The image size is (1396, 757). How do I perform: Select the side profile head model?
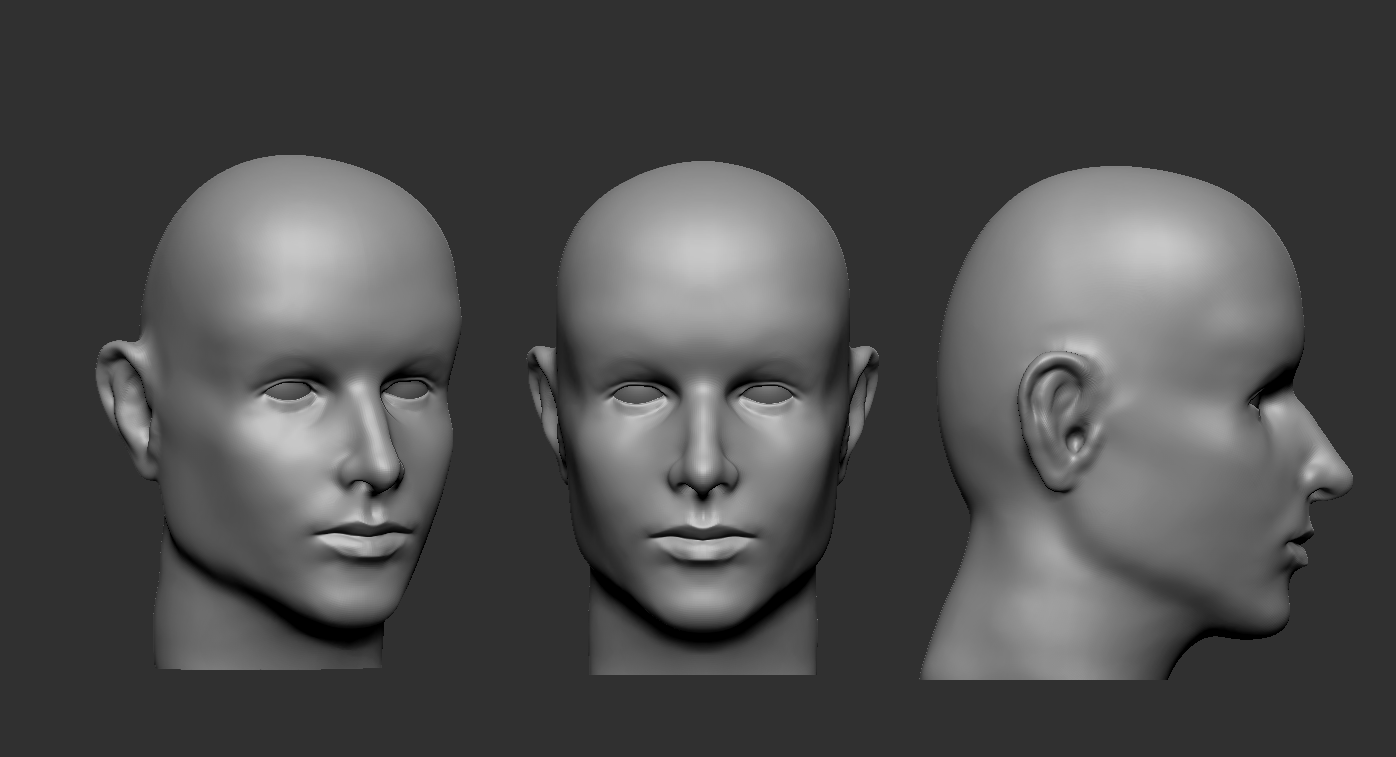tap(1136, 423)
